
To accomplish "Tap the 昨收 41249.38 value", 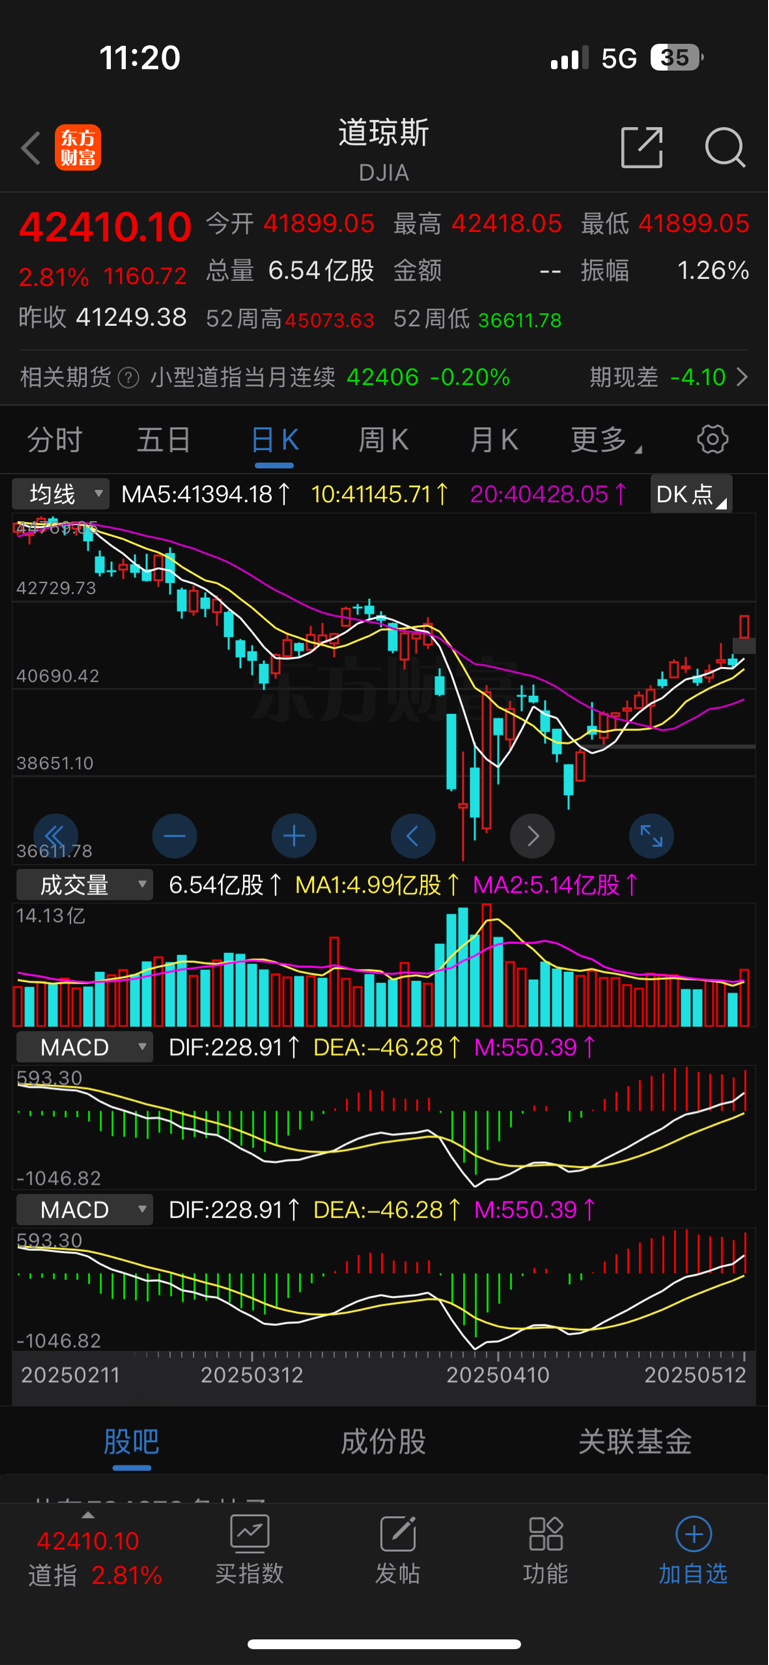I will click(132, 318).
